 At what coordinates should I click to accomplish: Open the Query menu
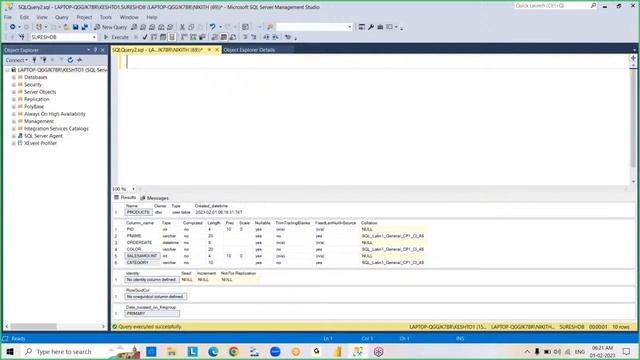point(62,17)
